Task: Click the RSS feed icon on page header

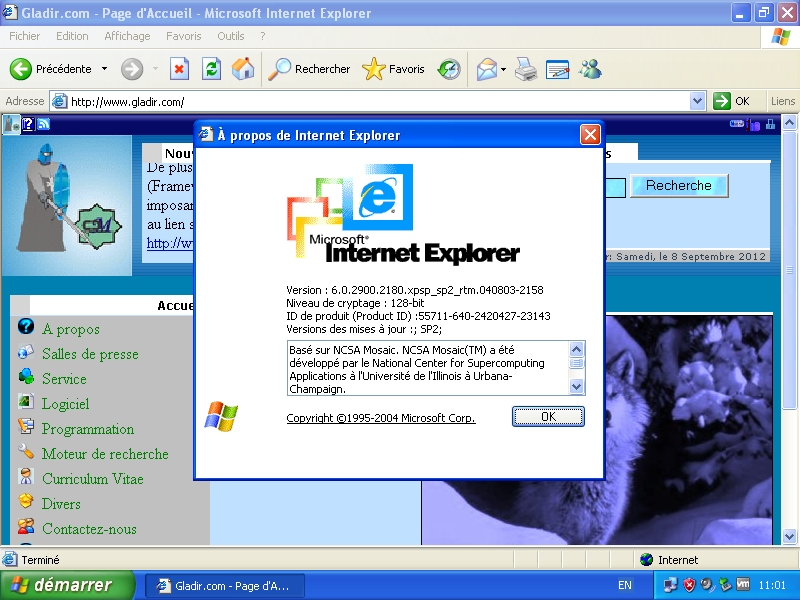Action: pos(43,123)
